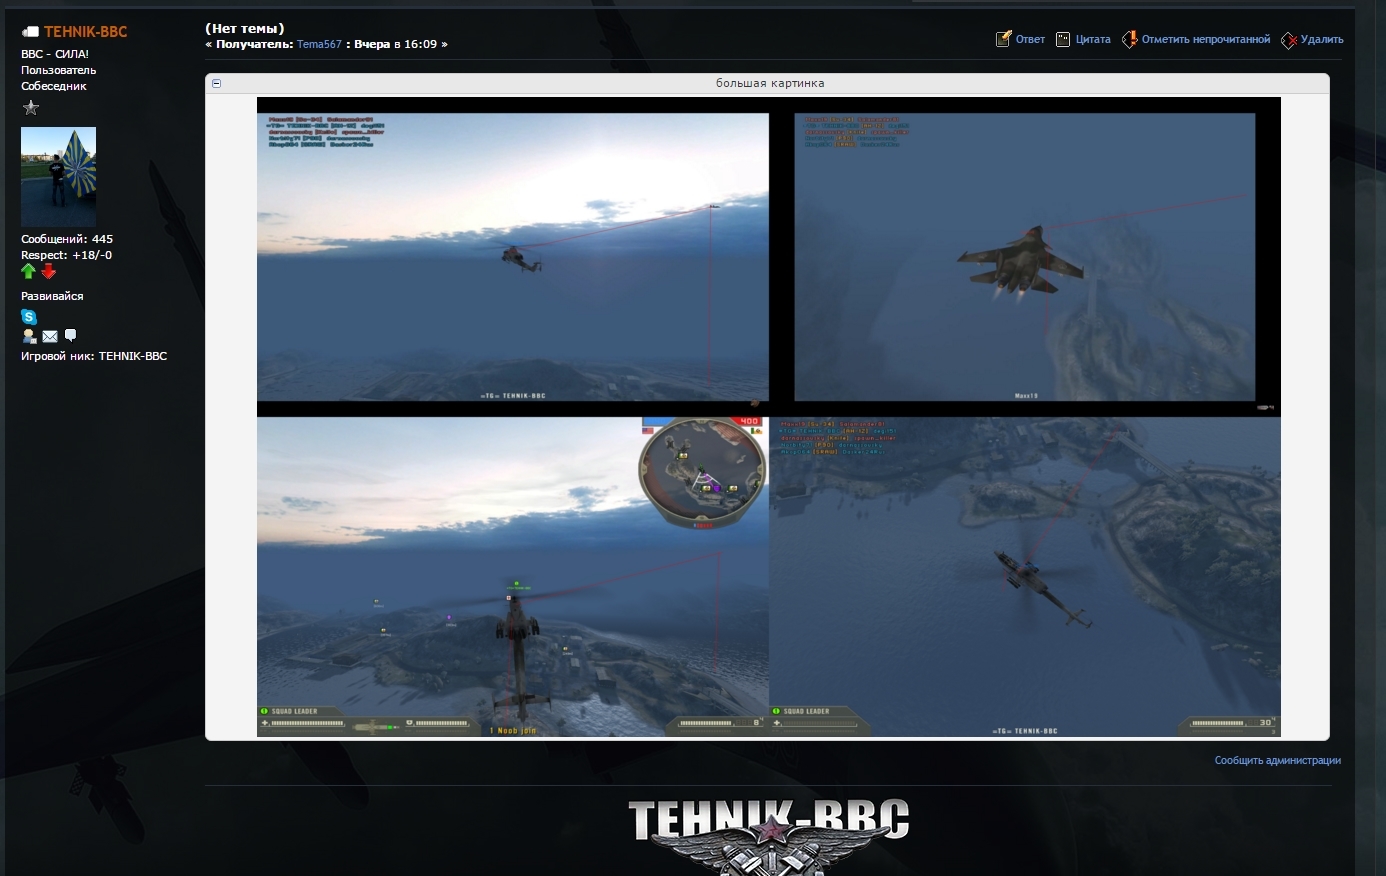
Task: Click the 'Вчера в 16:09' timestamp
Action: [395, 44]
